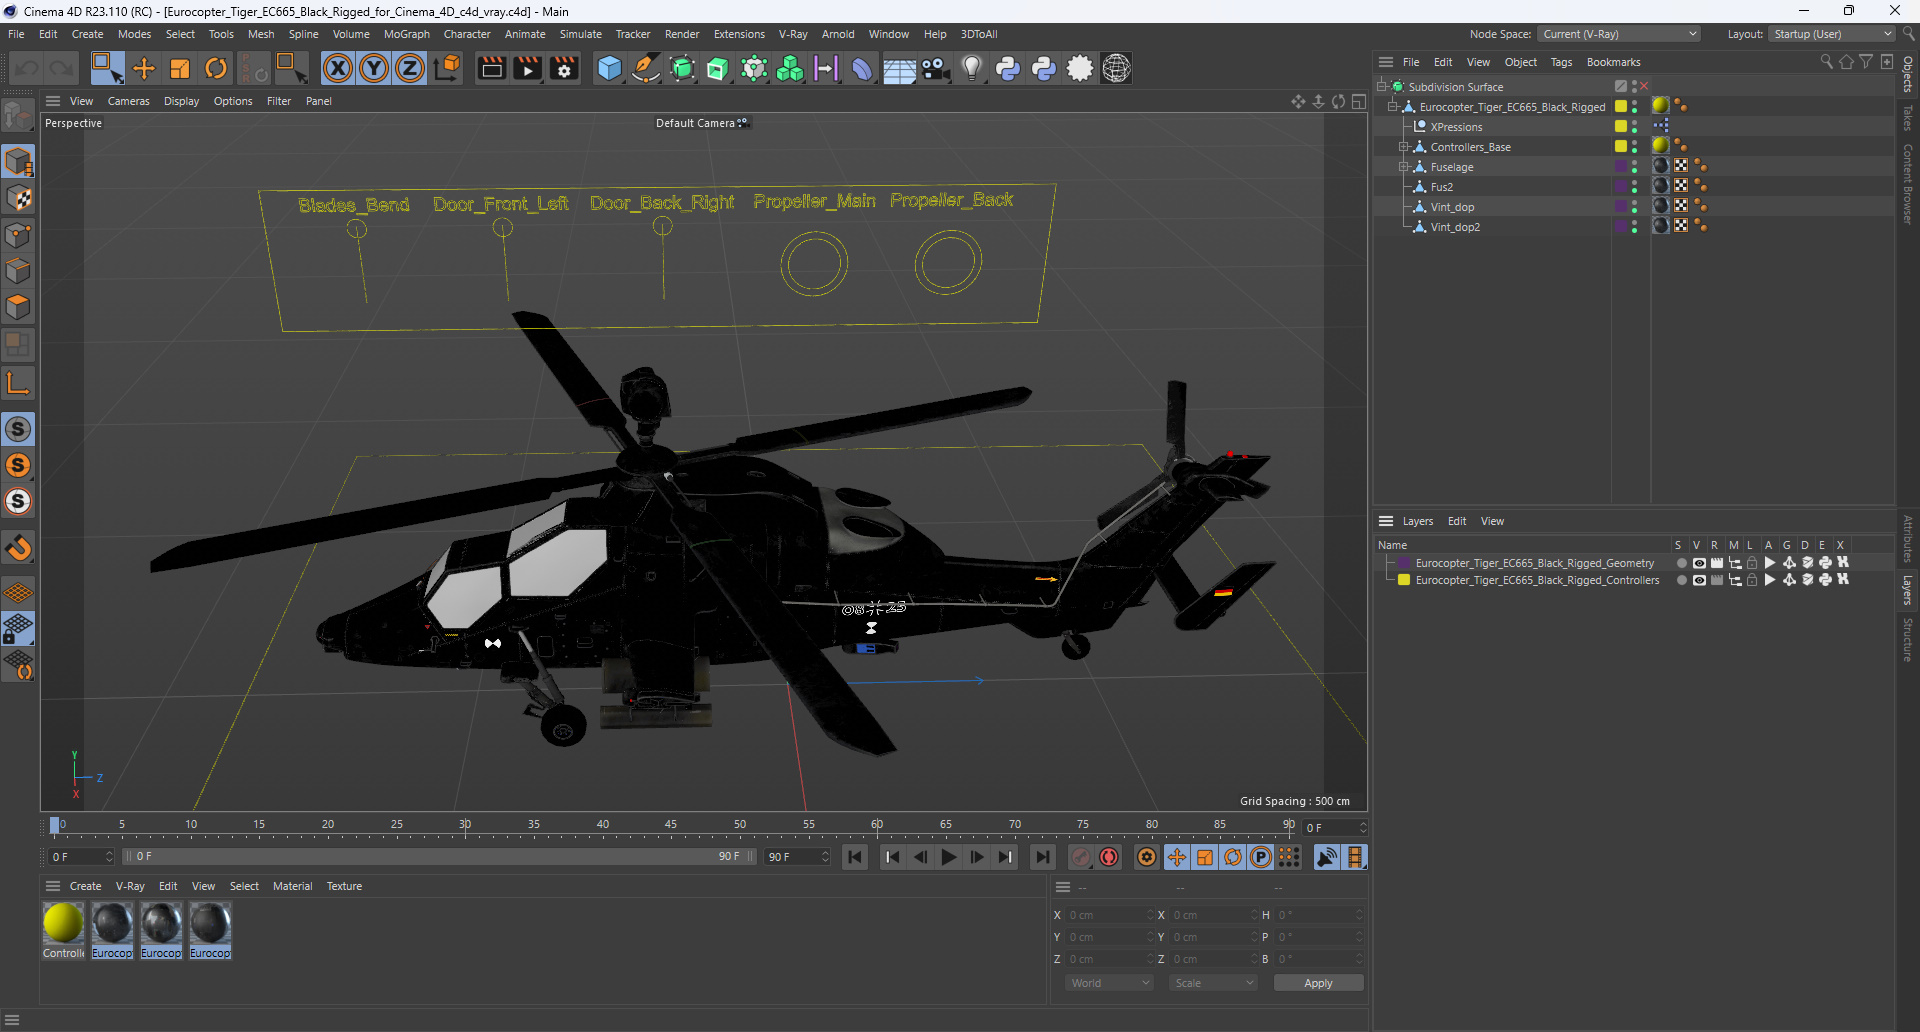The width and height of the screenshot is (1920, 1032).
Task: Open the Scale coordinate dropdown
Action: click(x=1213, y=983)
